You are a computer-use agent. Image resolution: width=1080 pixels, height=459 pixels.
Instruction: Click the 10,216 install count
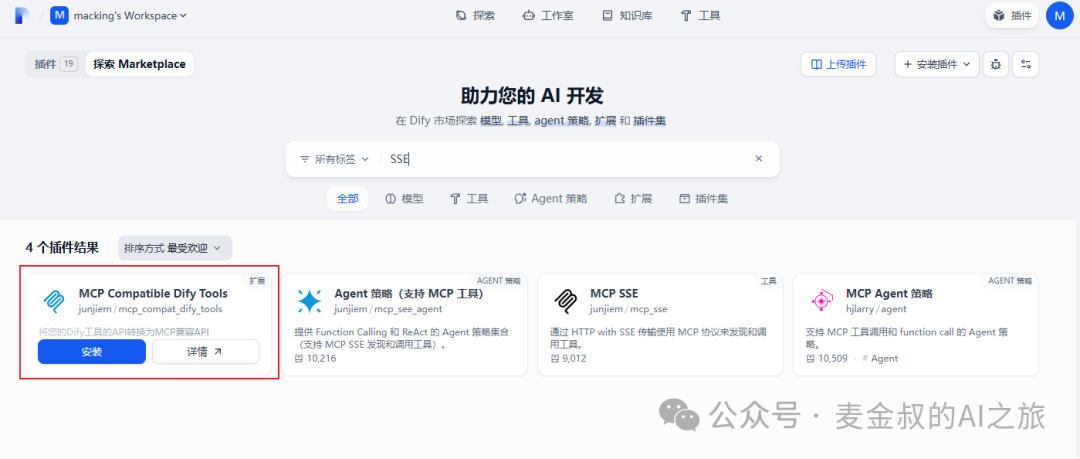click(315, 358)
